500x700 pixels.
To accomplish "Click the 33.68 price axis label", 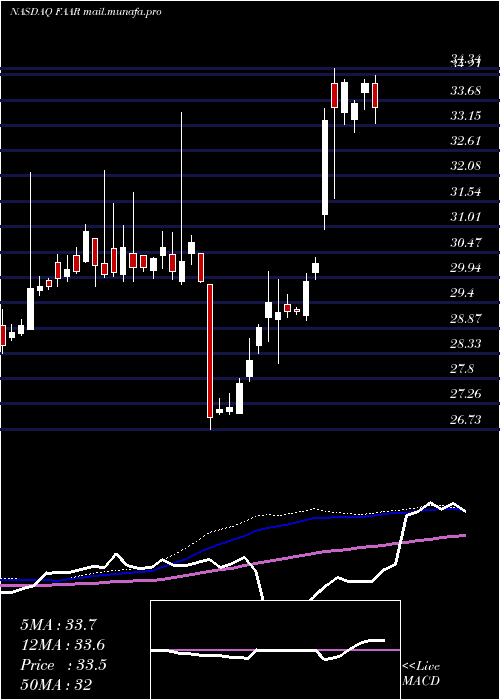I will pyautogui.click(x=466, y=91).
